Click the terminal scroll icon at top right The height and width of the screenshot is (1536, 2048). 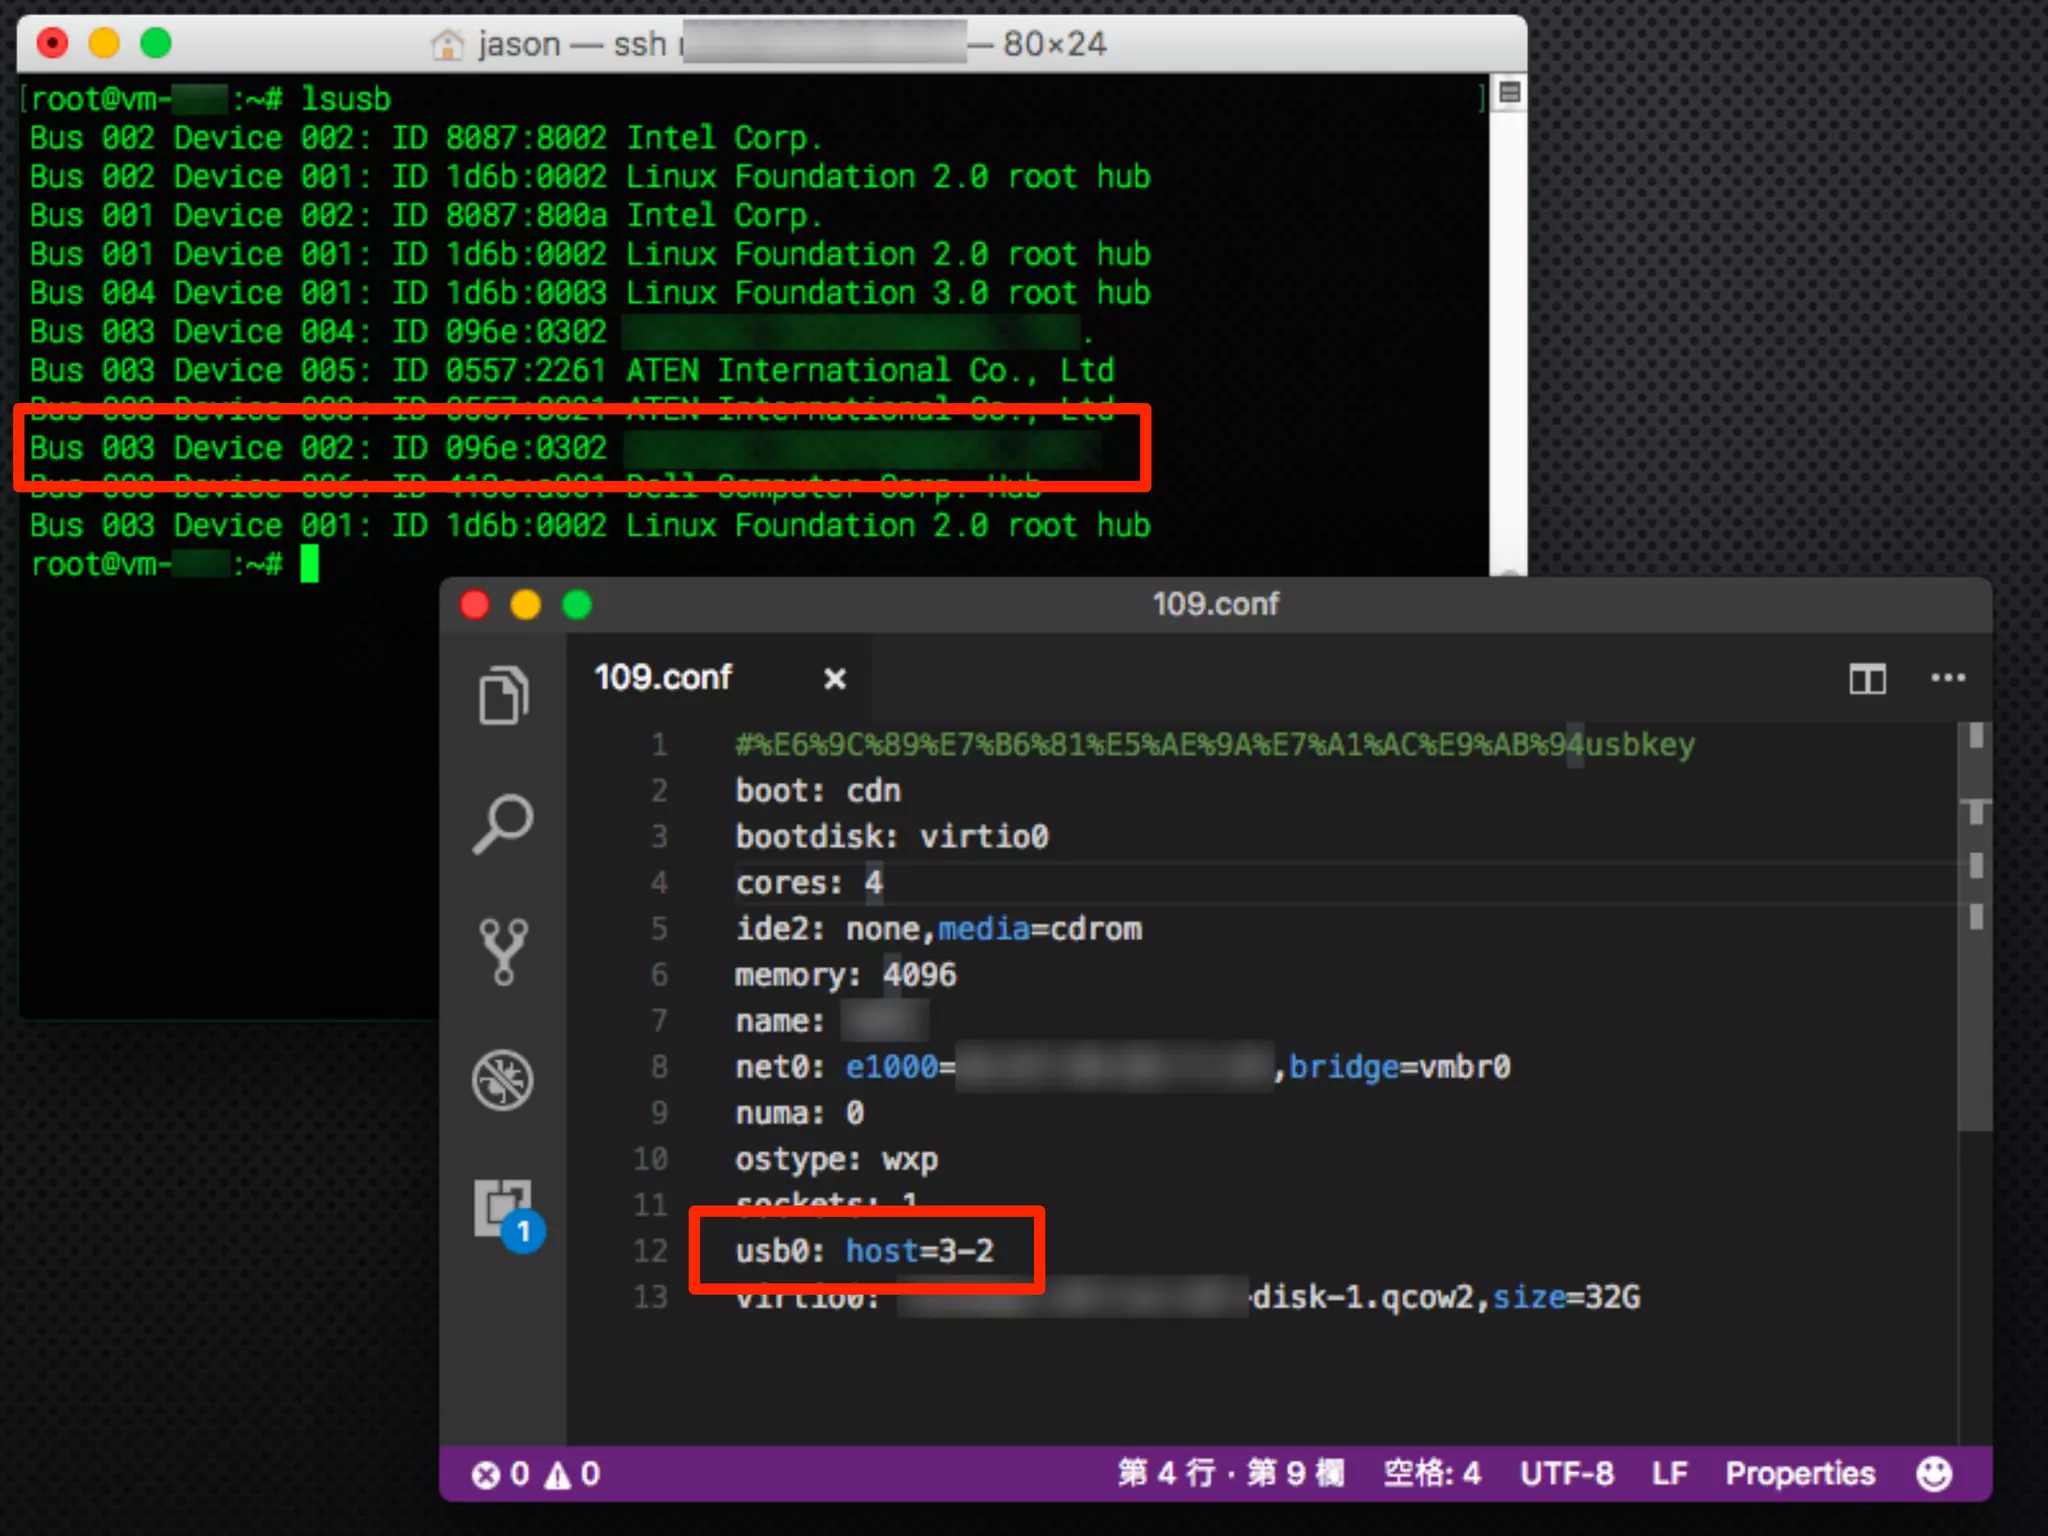(1510, 93)
